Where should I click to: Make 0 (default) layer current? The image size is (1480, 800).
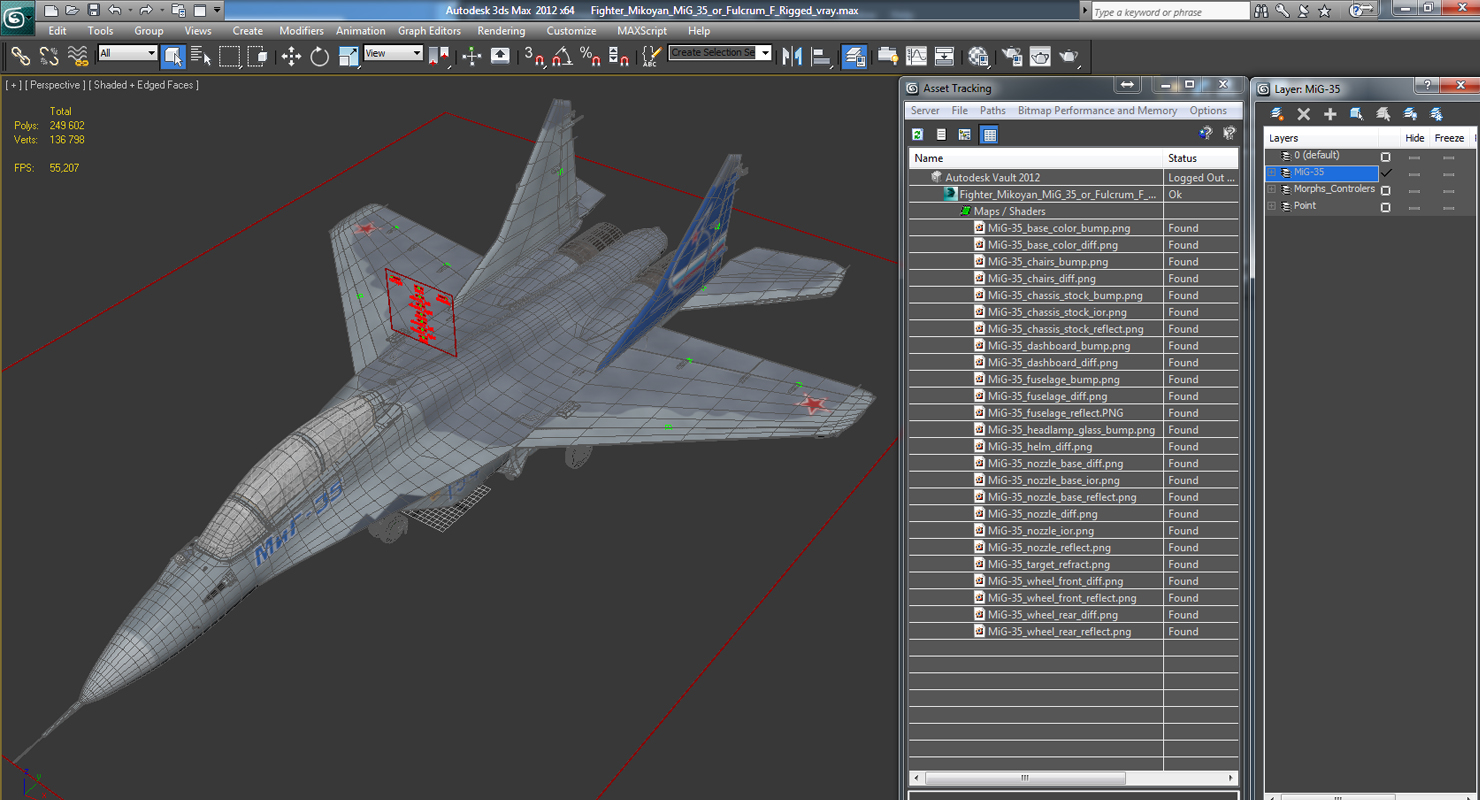pyautogui.click(x=1385, y=157)
